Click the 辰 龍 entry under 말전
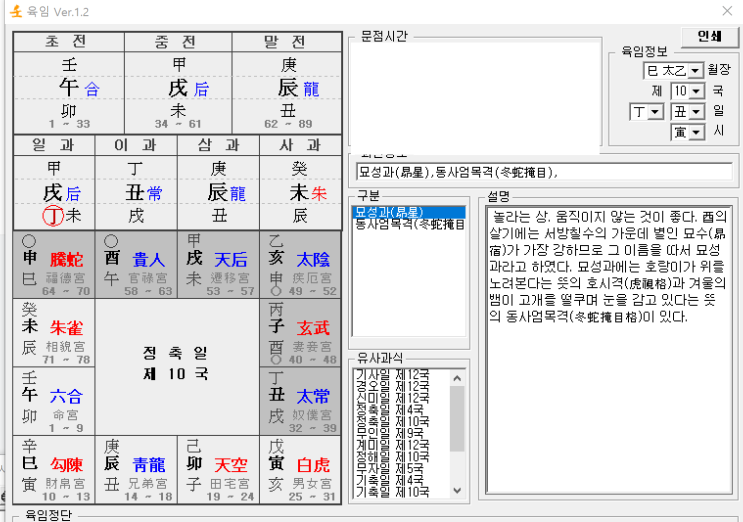 tap(299, 88)
